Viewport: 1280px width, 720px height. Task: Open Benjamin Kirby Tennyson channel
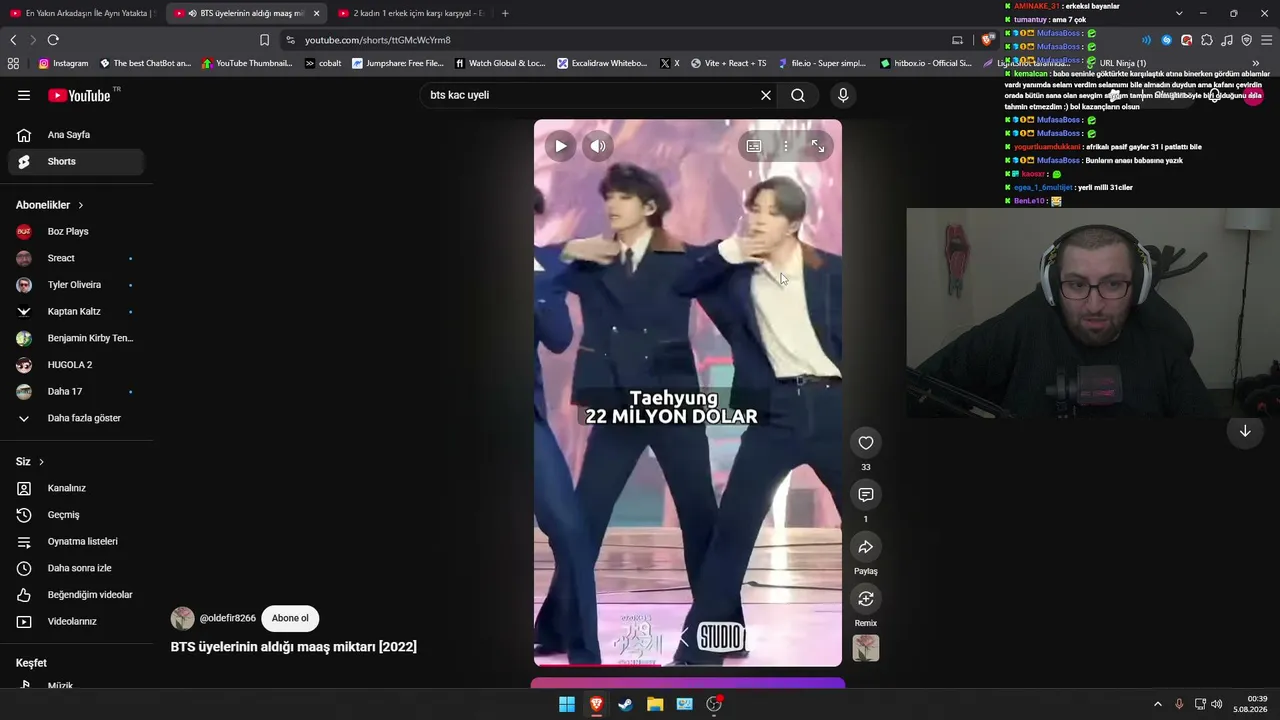point(76,338)
